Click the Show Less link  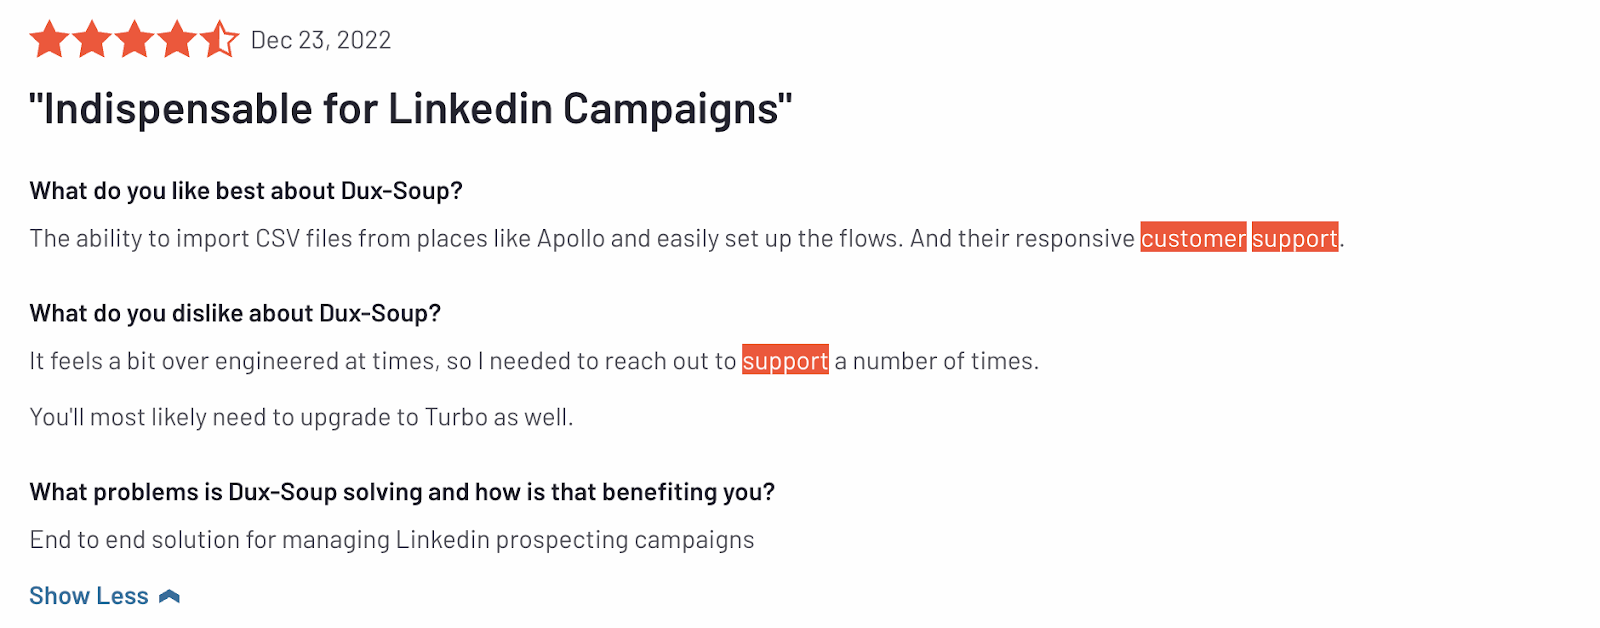pos(89,596)
